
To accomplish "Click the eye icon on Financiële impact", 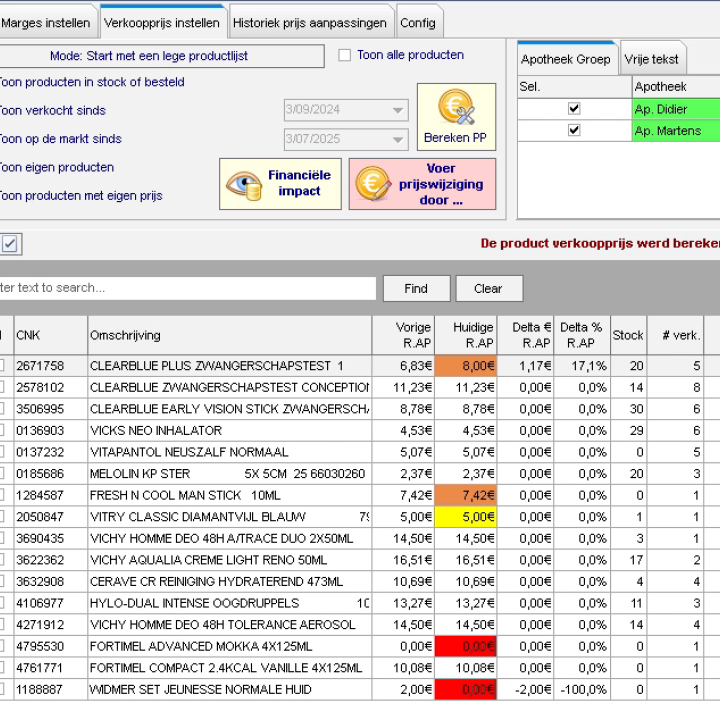I will click(x=244, y=185).
